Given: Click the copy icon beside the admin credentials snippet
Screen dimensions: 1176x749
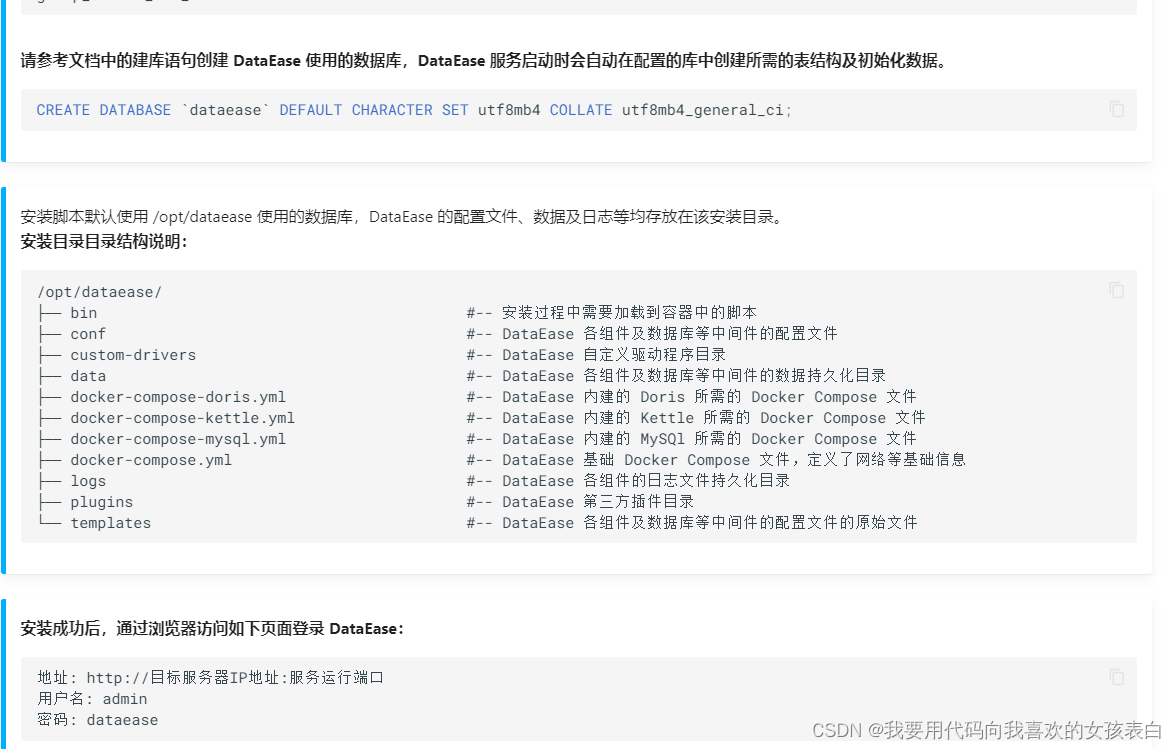Looking at the screenshot, I should pyautogui.click(x=1116, y=677).
